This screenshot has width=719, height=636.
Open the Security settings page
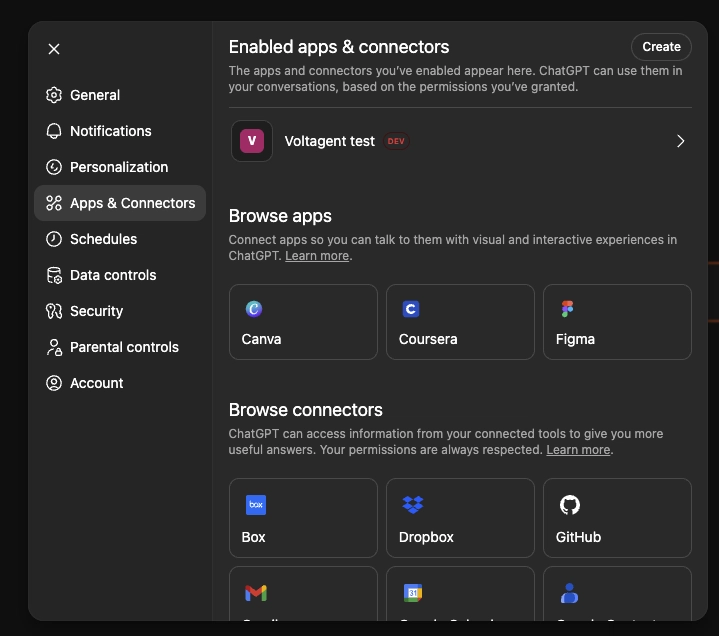pos(96,311)
